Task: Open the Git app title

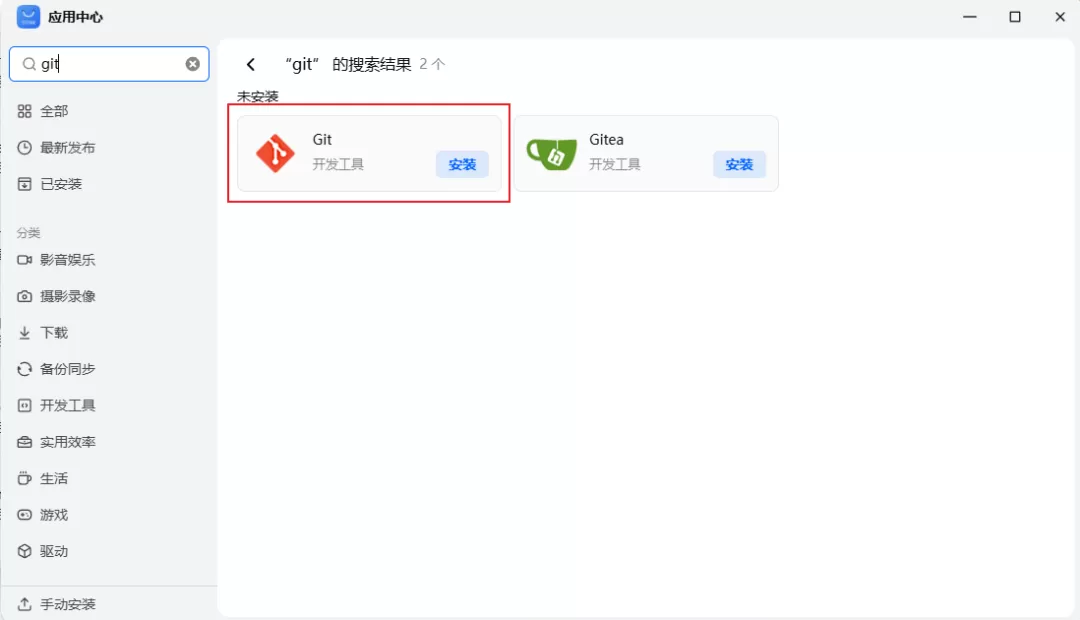Action: tap(322, 140)
